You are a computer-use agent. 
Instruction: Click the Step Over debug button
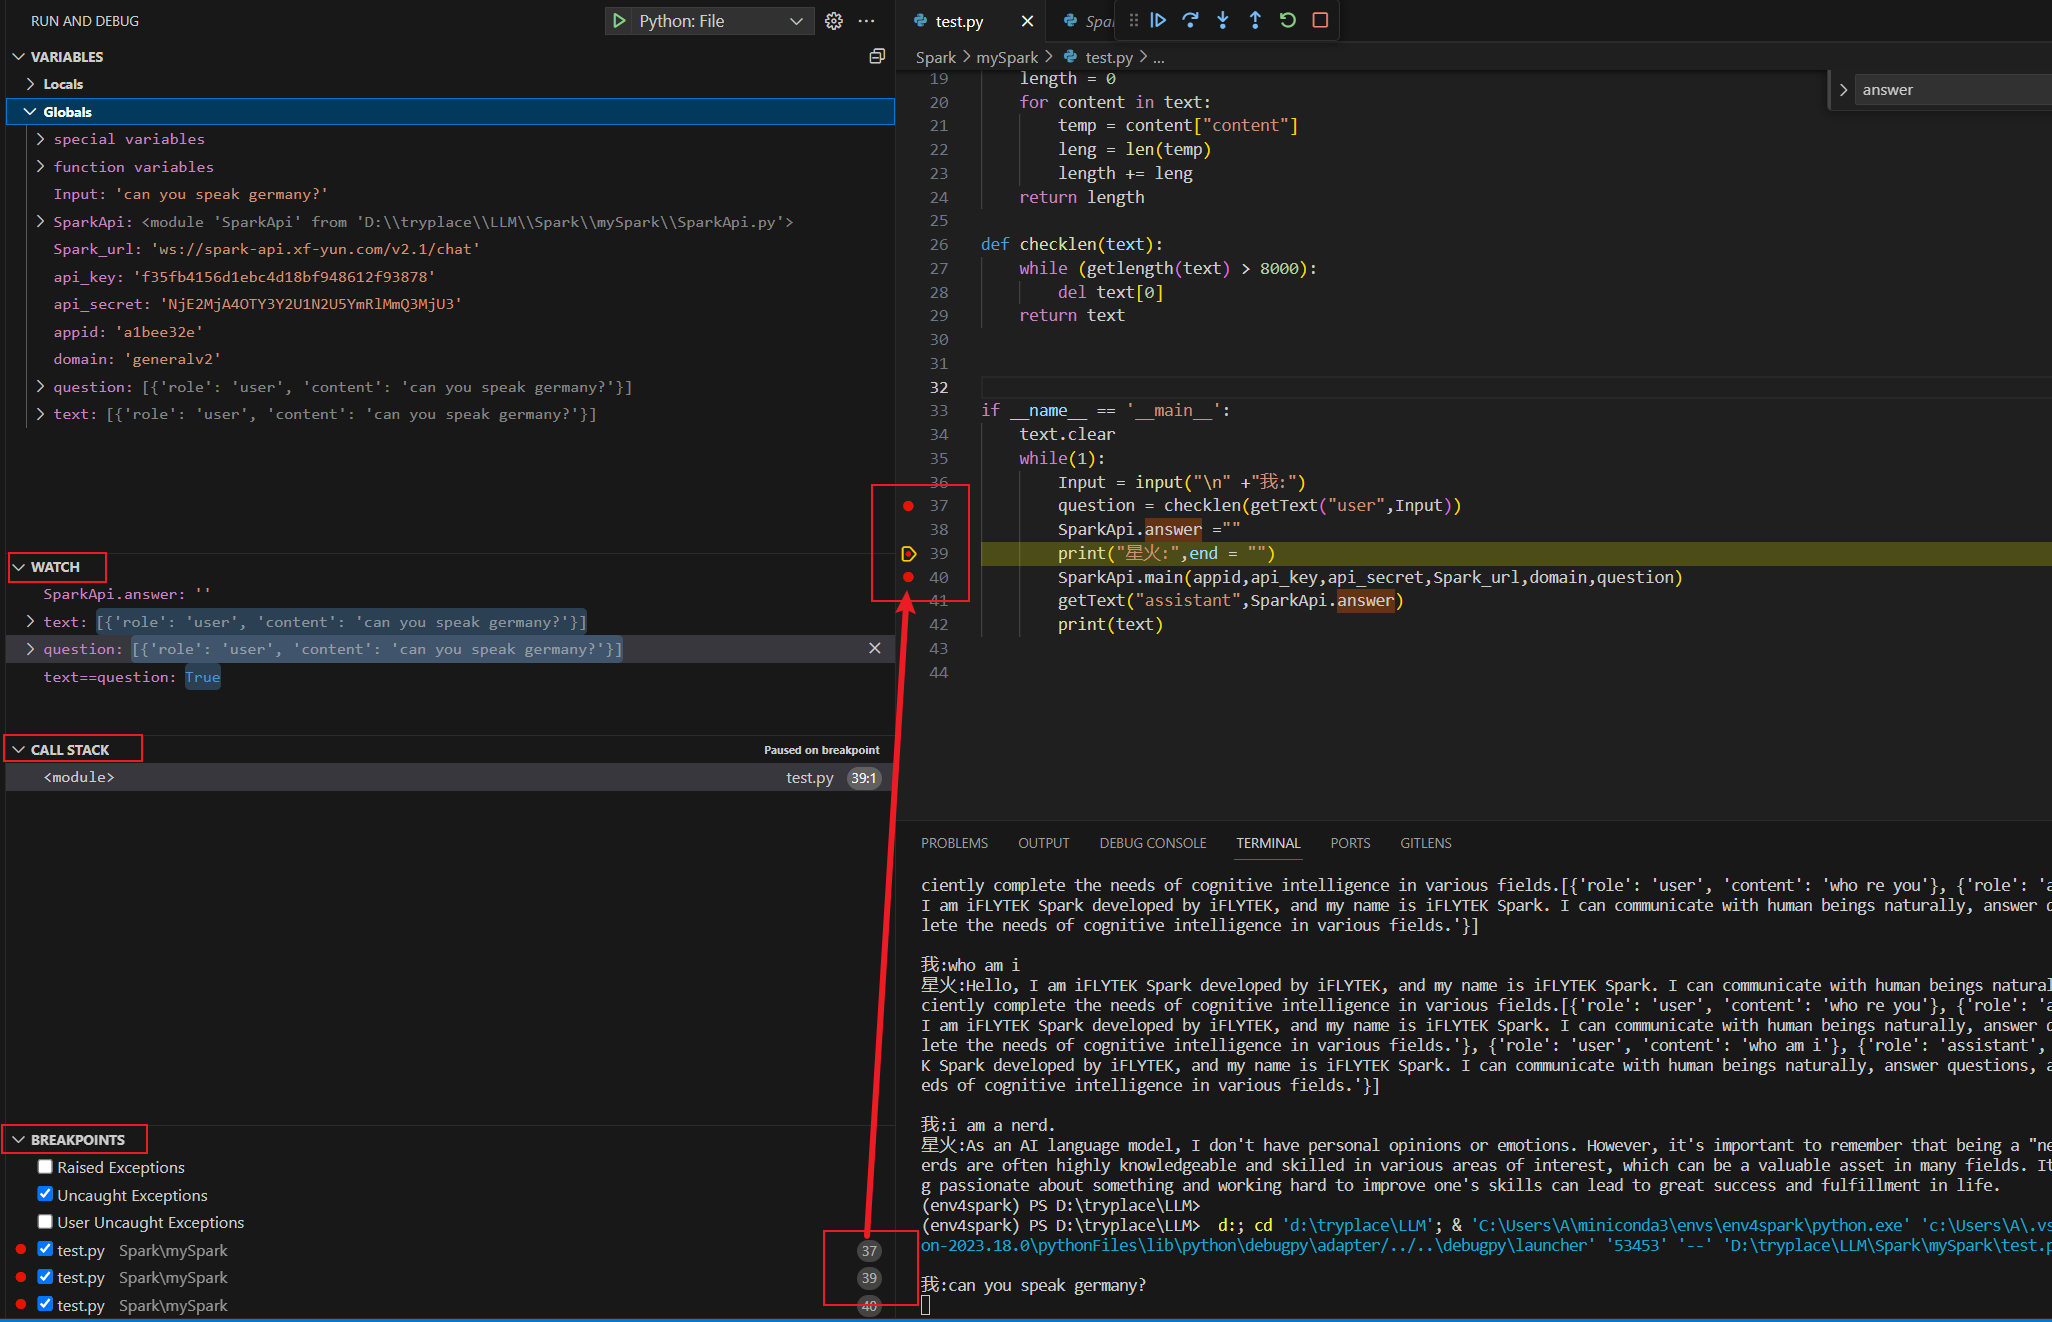1190,20
